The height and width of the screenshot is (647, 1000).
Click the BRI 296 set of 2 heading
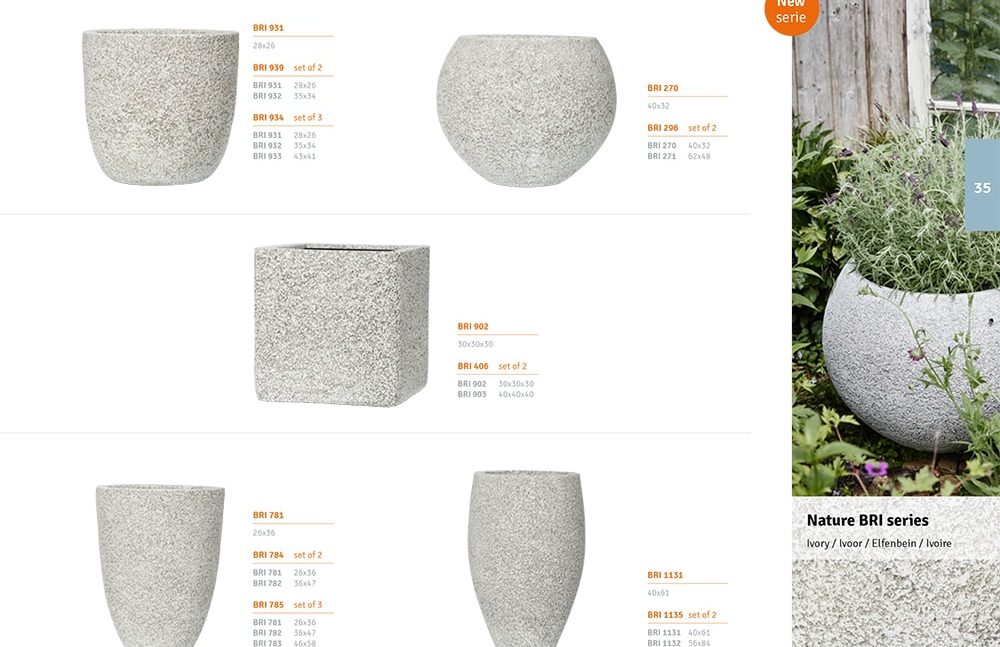[682, 128]
